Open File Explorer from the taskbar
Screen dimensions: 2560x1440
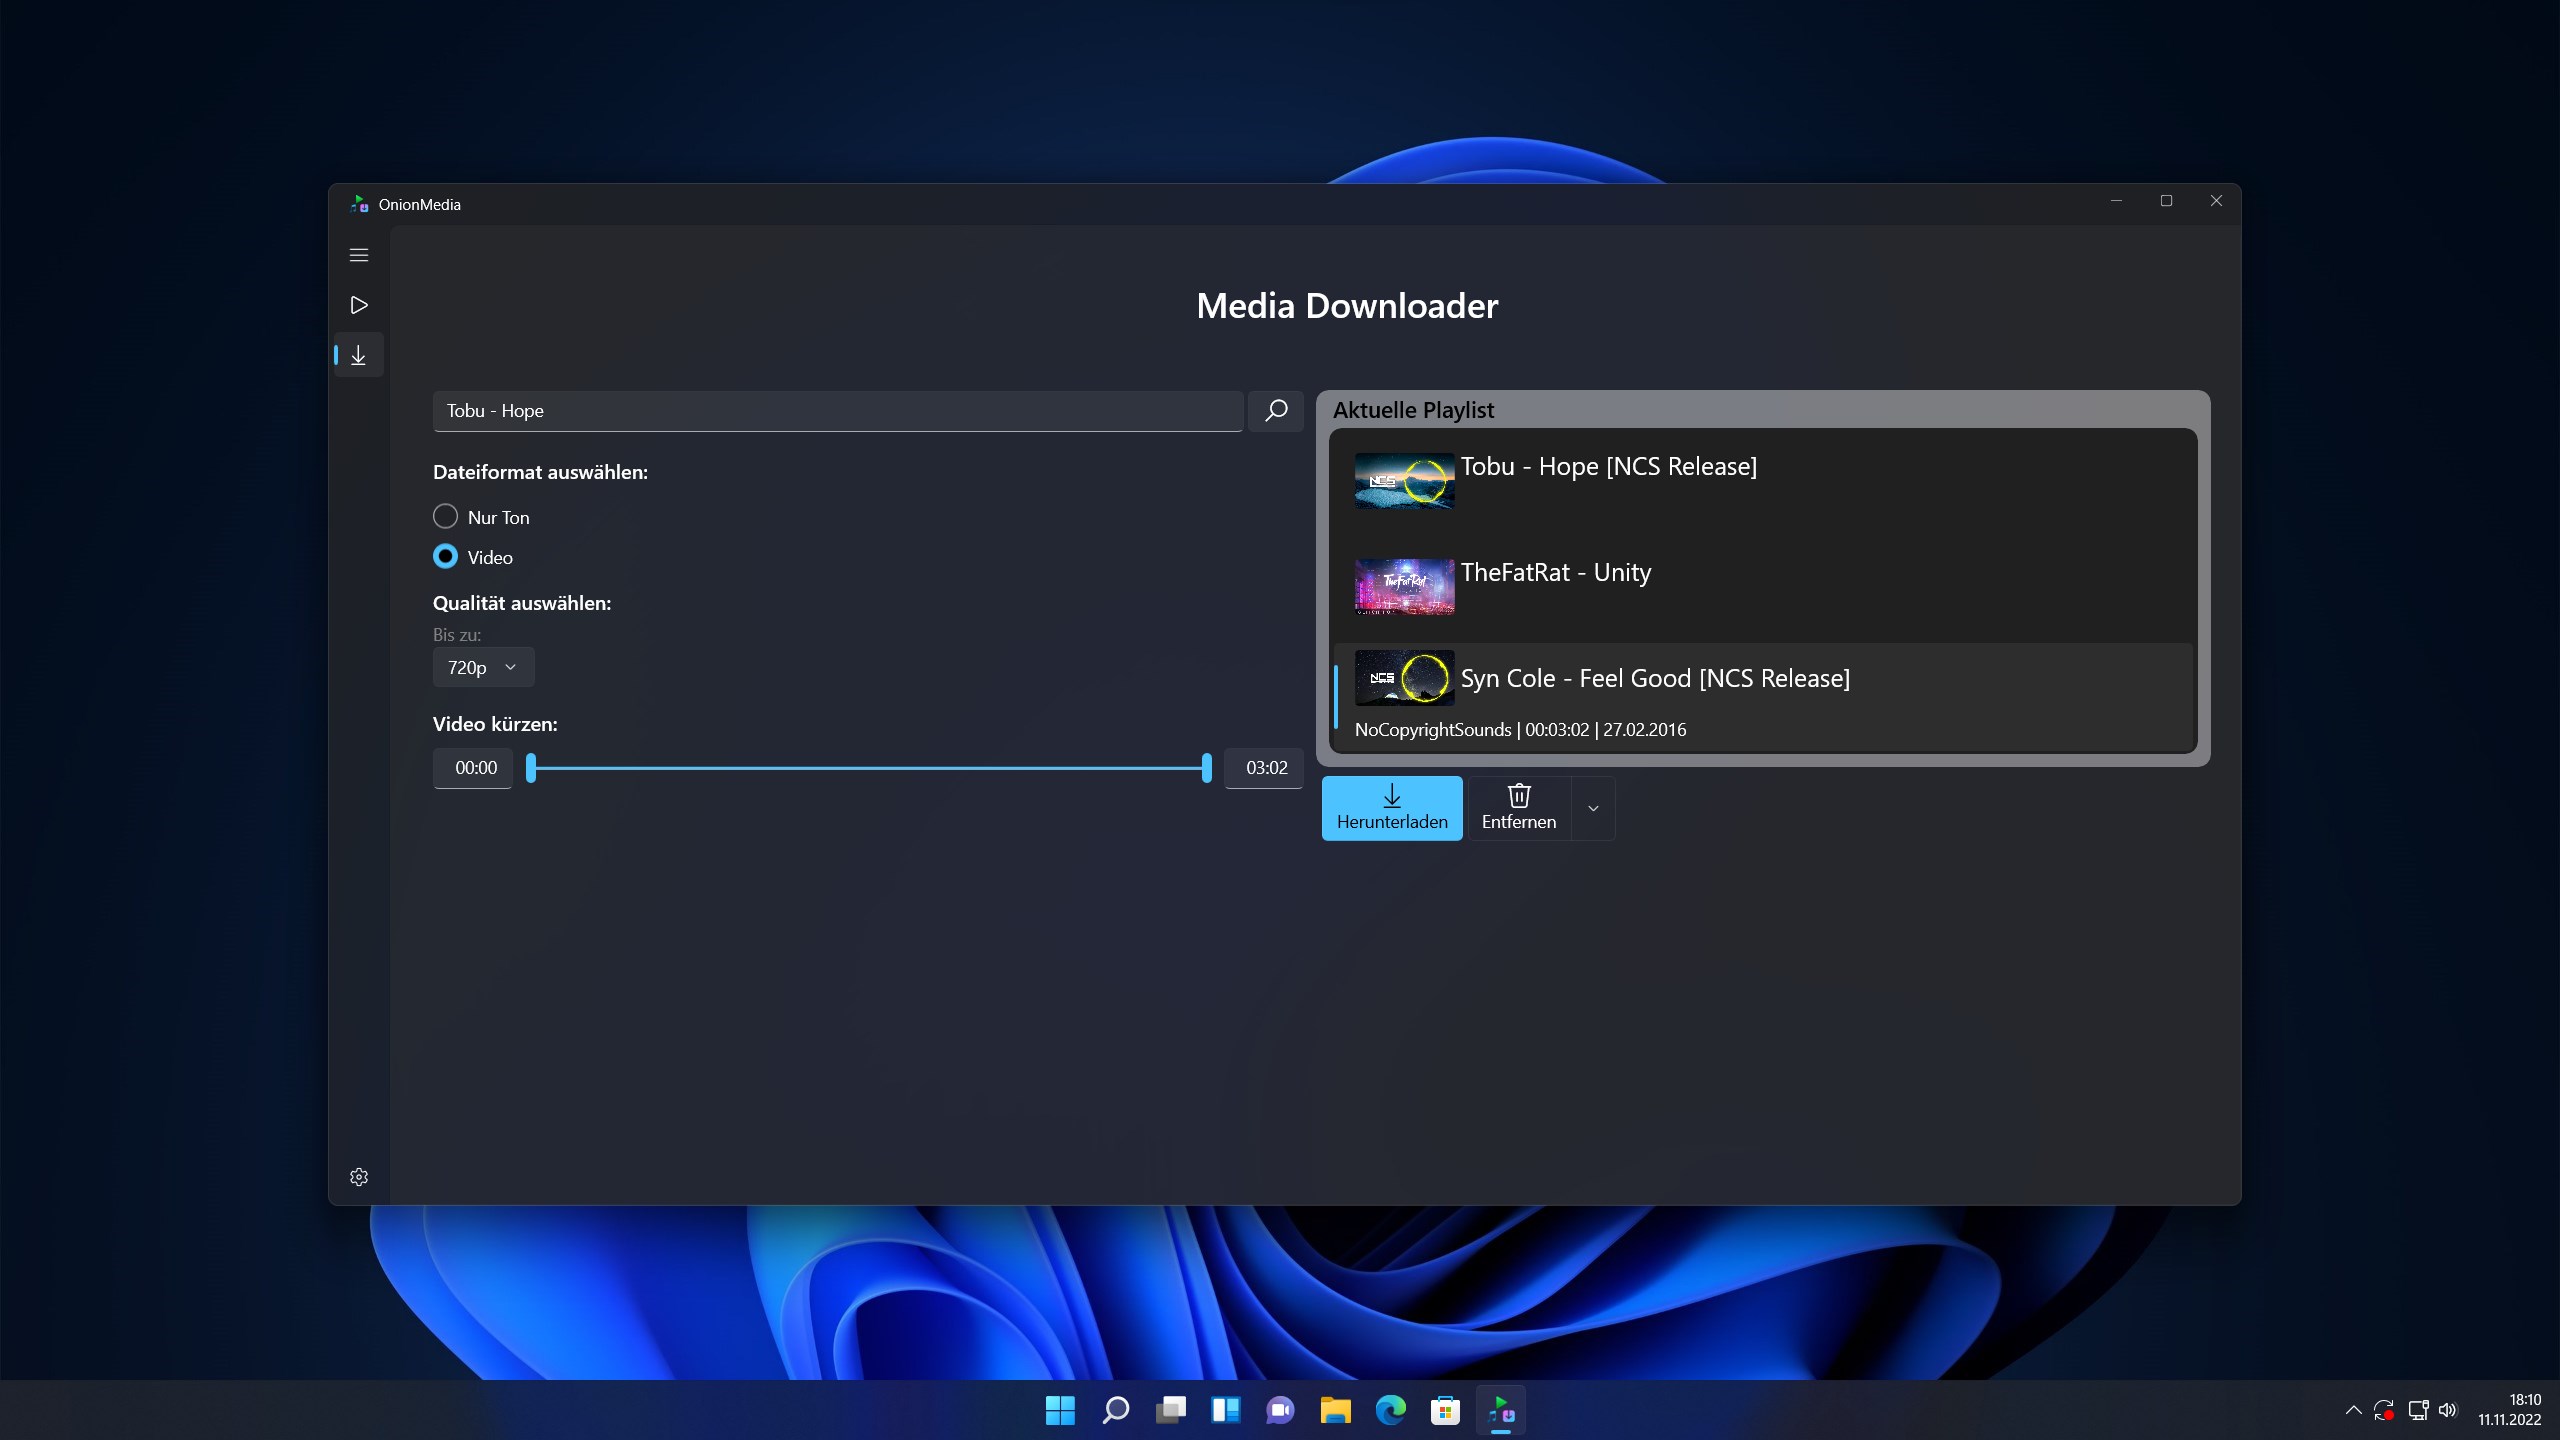pos(1336,1410)
